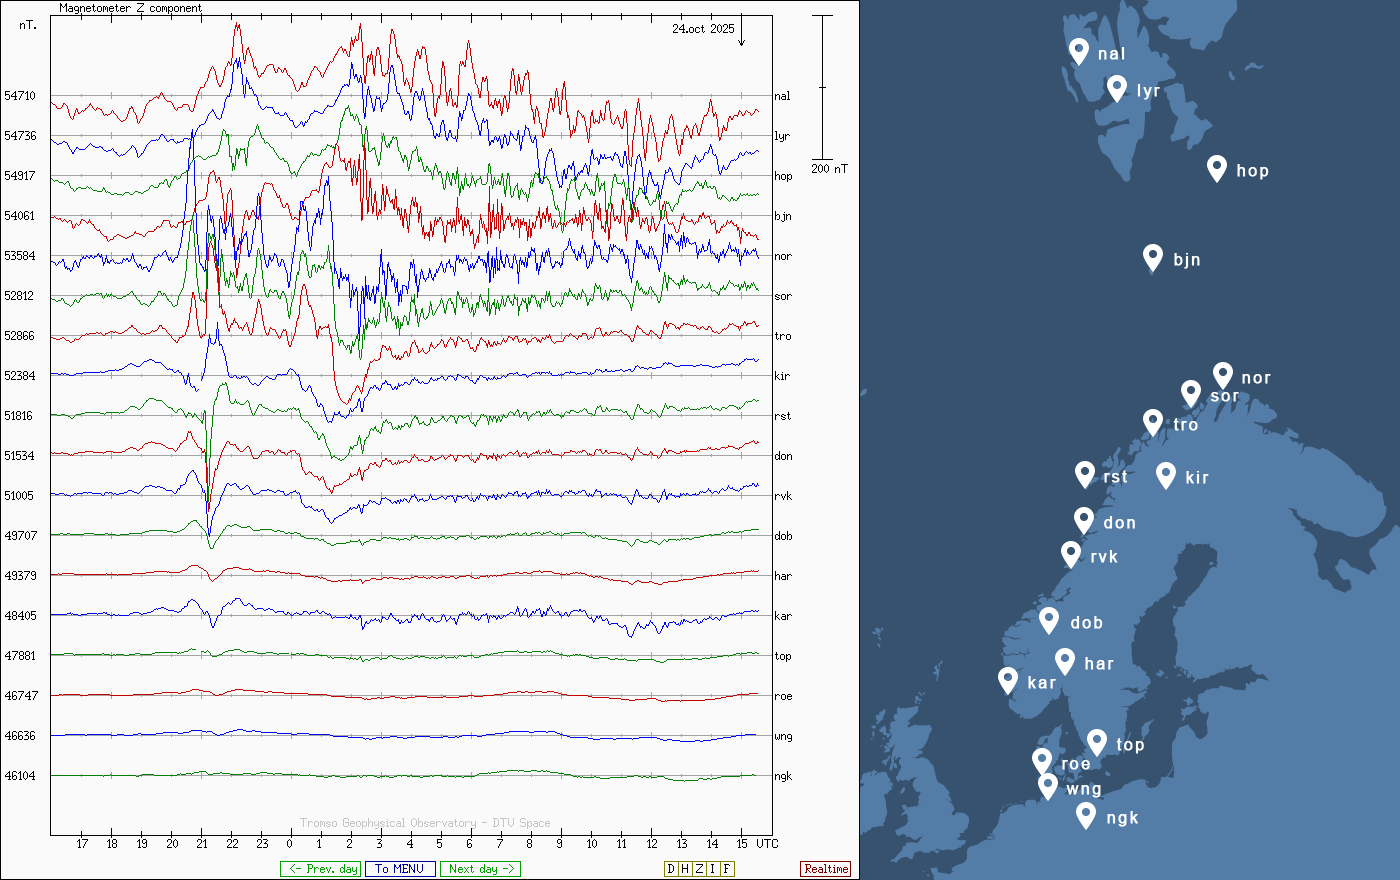Click baseline value 51005
This screenshot has height=880, width=1400.
click(x=19, y=496)
